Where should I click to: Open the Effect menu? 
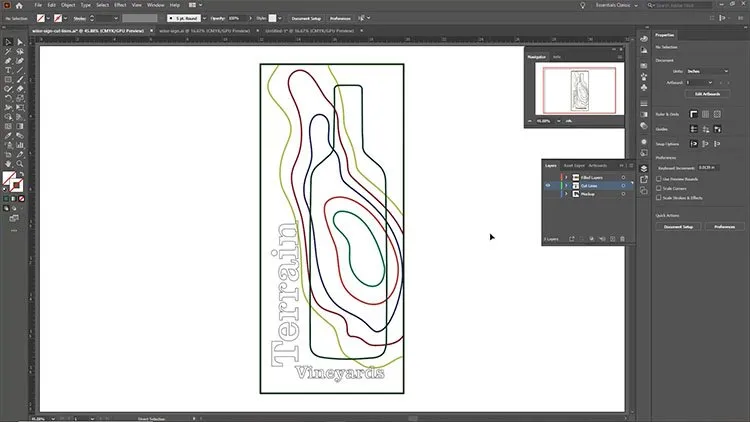pyautogui.click(x=120, y=5)
